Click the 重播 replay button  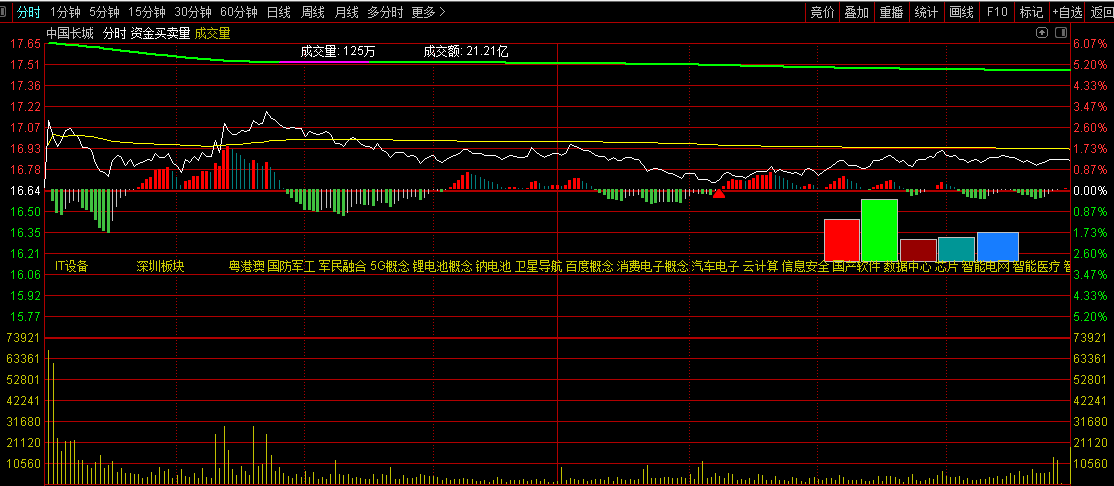tap(892, 12)
